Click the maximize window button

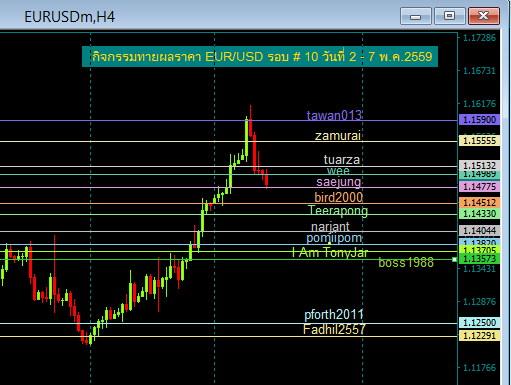[450, 16]
